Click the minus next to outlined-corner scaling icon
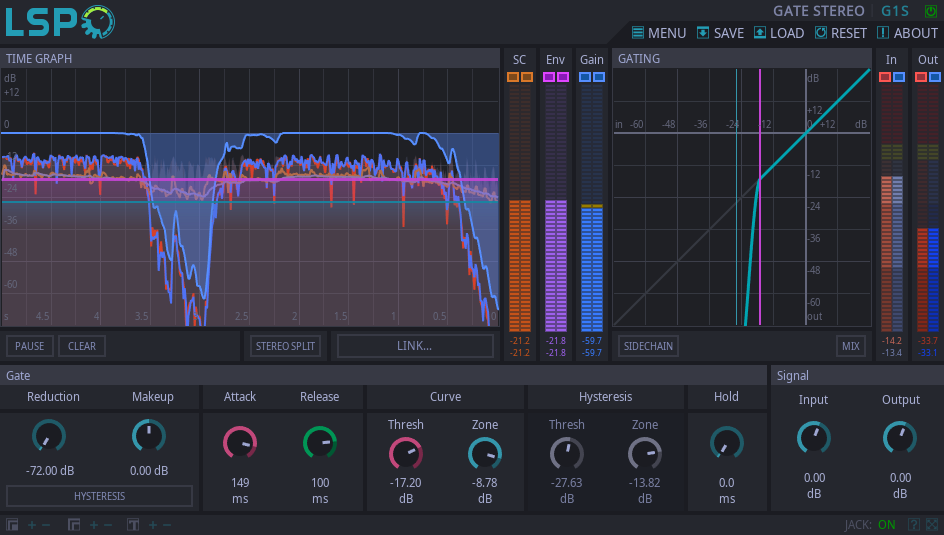 coord(108,525)
